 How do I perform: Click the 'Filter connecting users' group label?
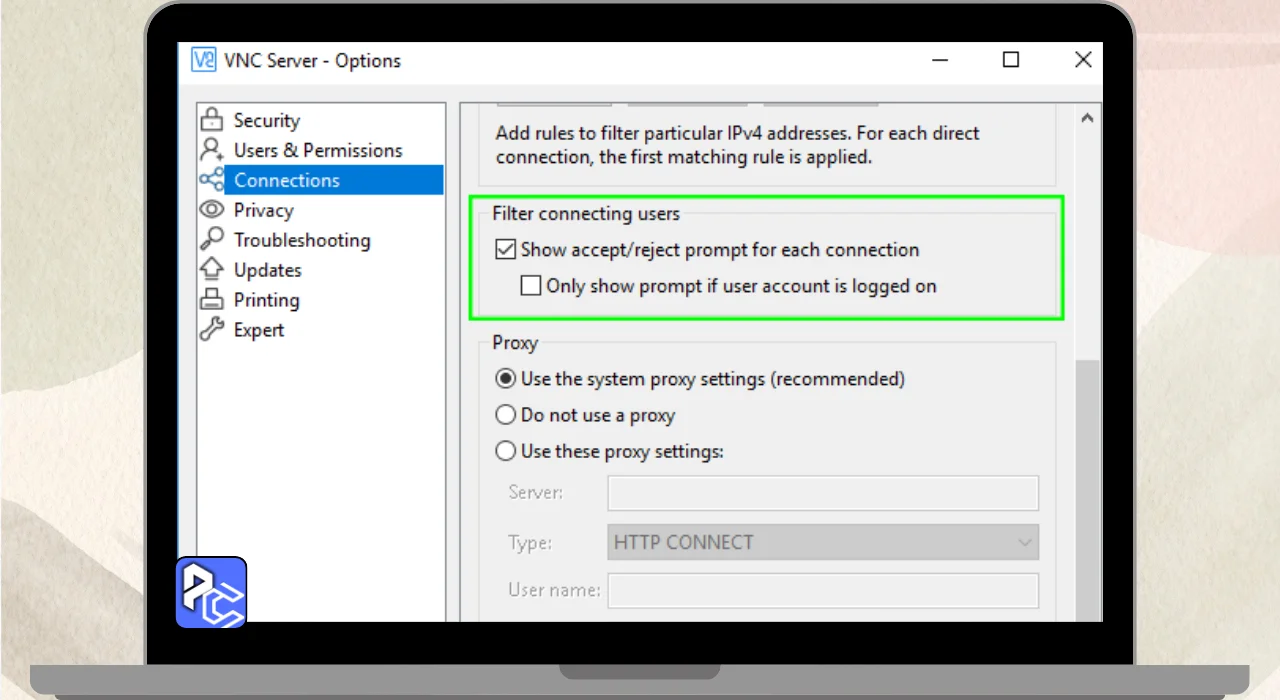click(586, 214)
